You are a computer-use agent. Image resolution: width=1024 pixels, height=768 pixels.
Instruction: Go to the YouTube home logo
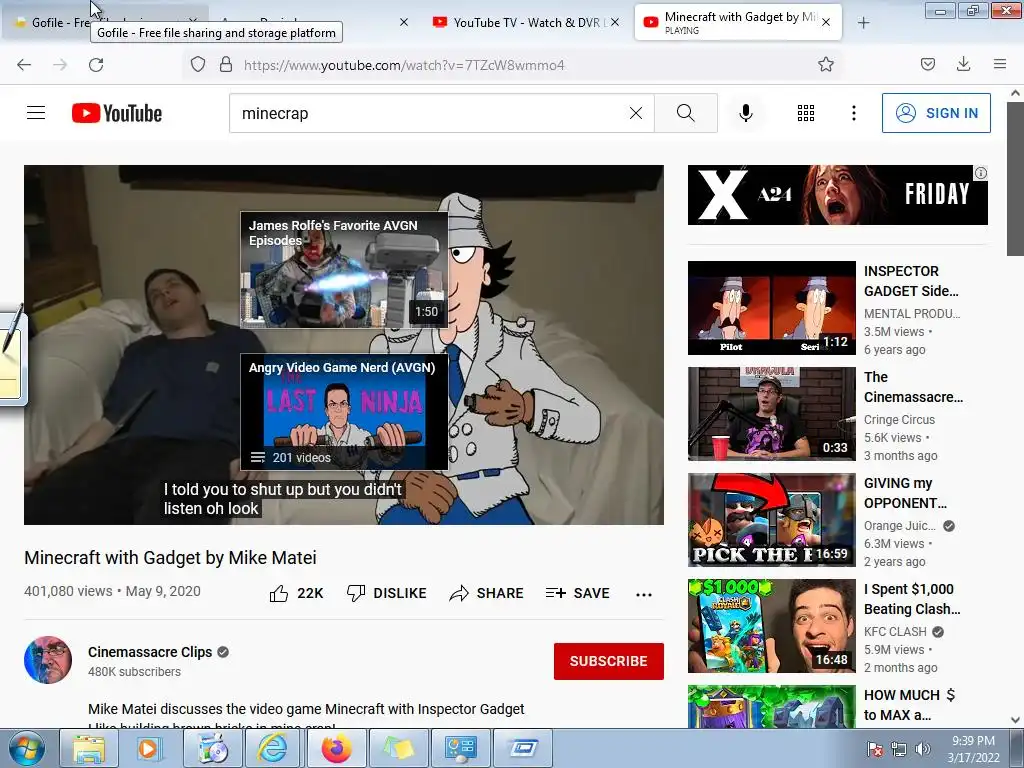(117, 113)
